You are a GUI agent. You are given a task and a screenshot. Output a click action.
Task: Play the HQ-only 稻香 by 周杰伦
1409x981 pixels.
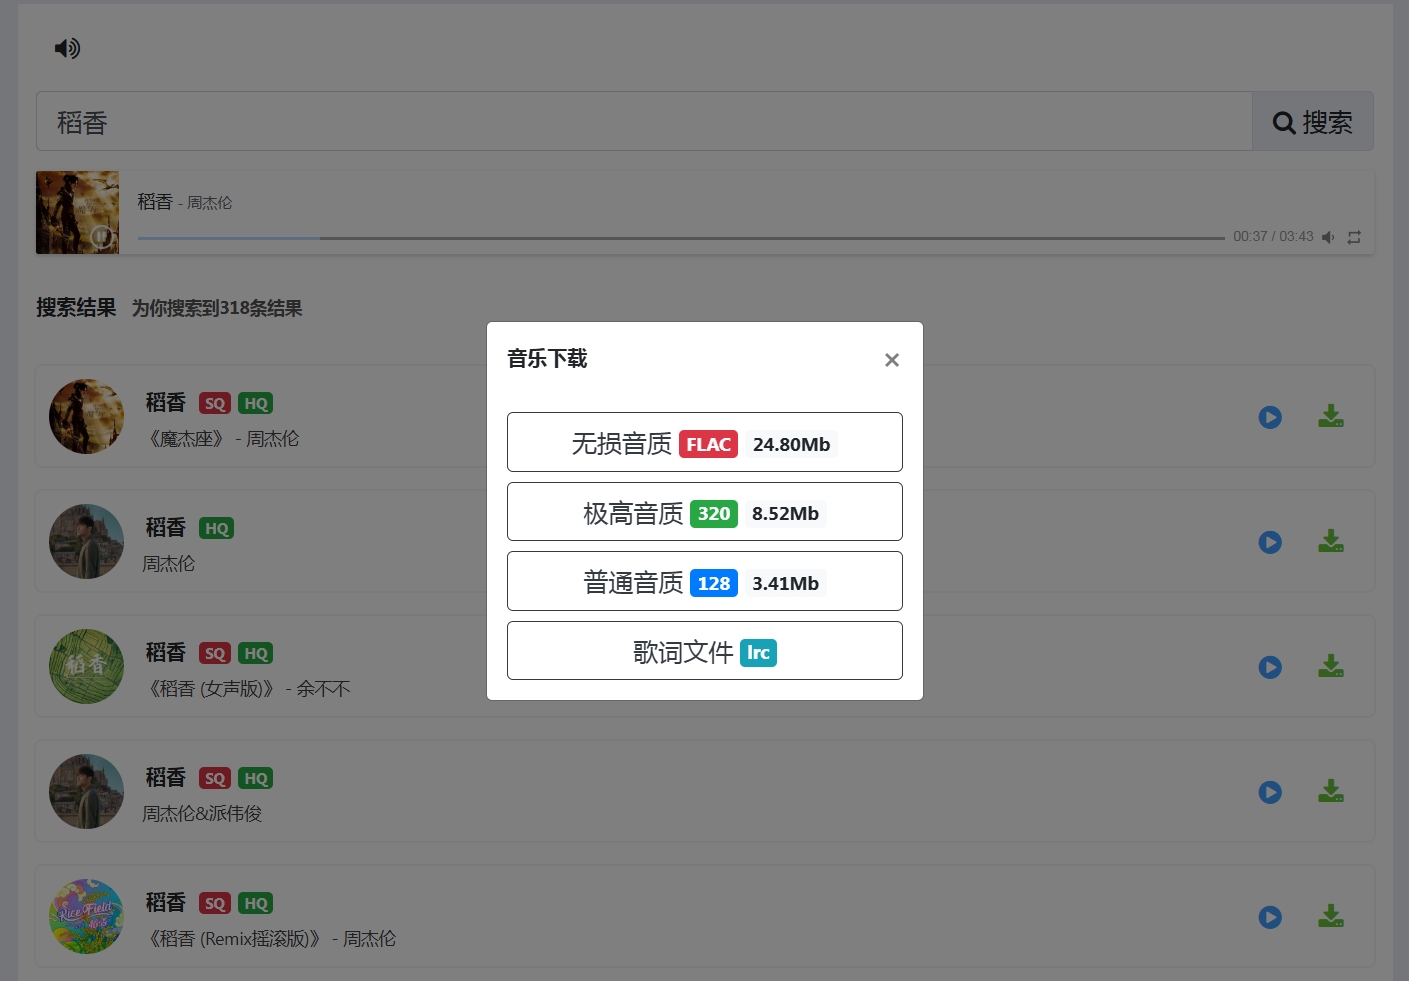[1270, 542]
